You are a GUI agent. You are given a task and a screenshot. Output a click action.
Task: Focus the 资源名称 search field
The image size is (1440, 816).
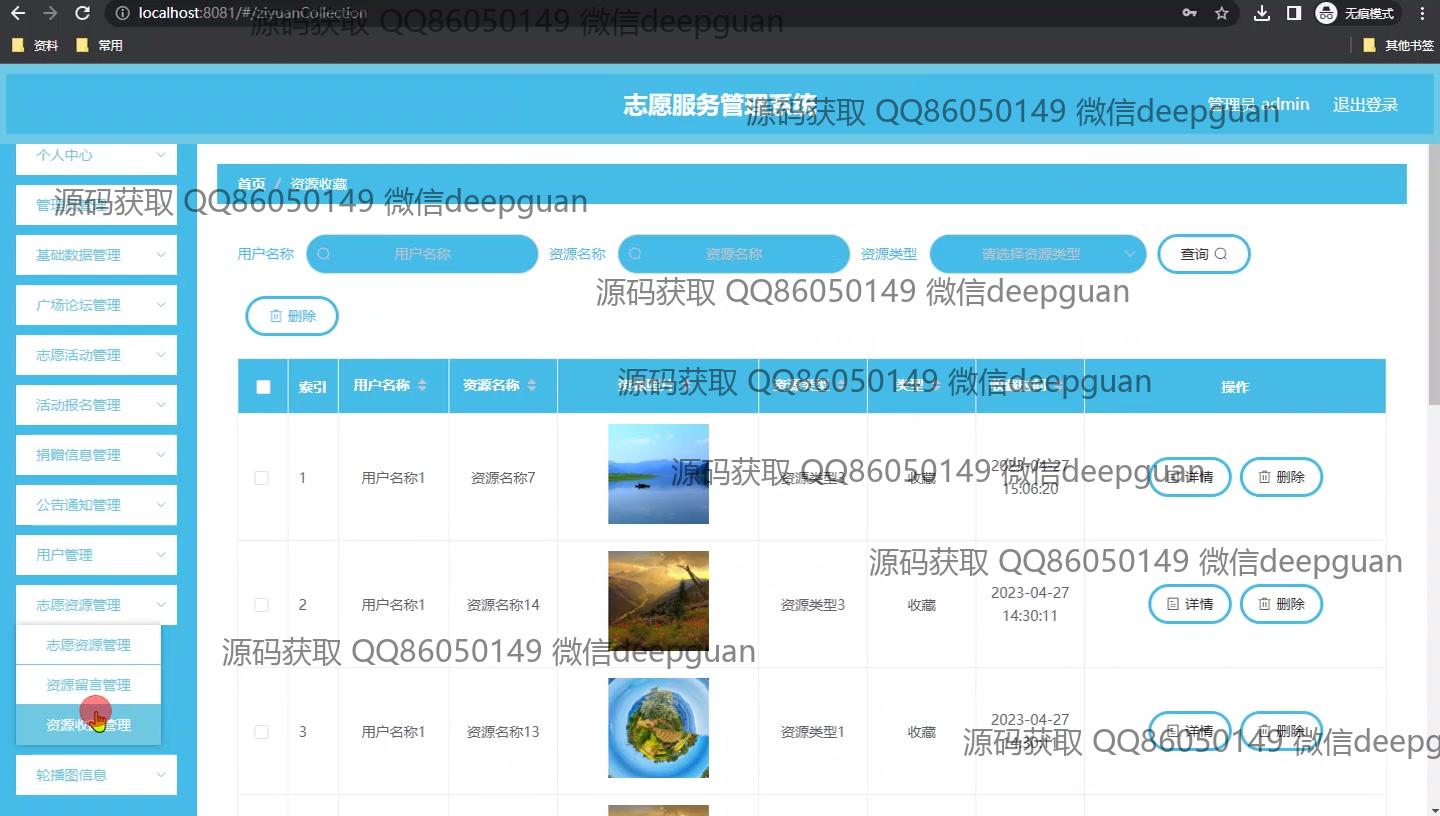(x=734, y=254)
